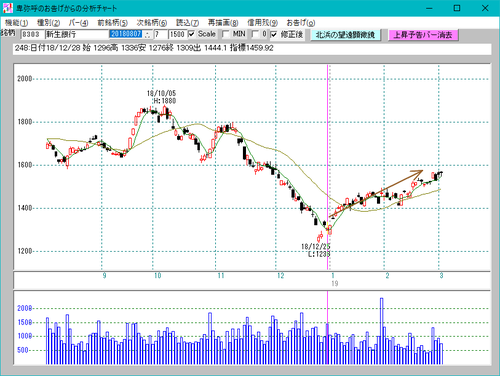
Task: Click the spinner next to date field
Action: [x=148, y=34]
